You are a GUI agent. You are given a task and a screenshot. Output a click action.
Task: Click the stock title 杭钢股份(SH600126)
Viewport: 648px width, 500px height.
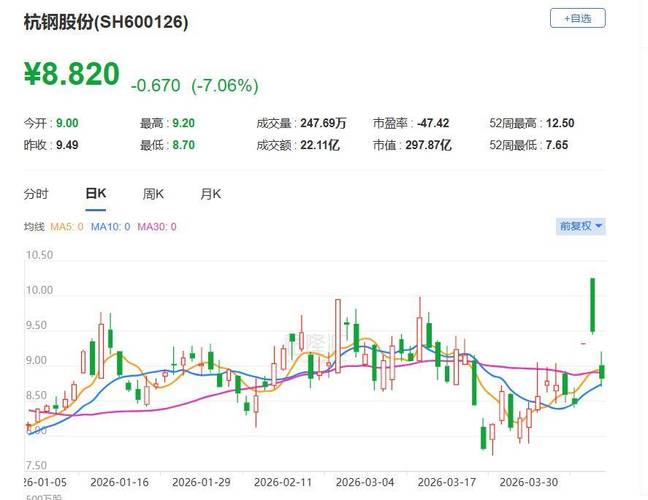[106, 22]
